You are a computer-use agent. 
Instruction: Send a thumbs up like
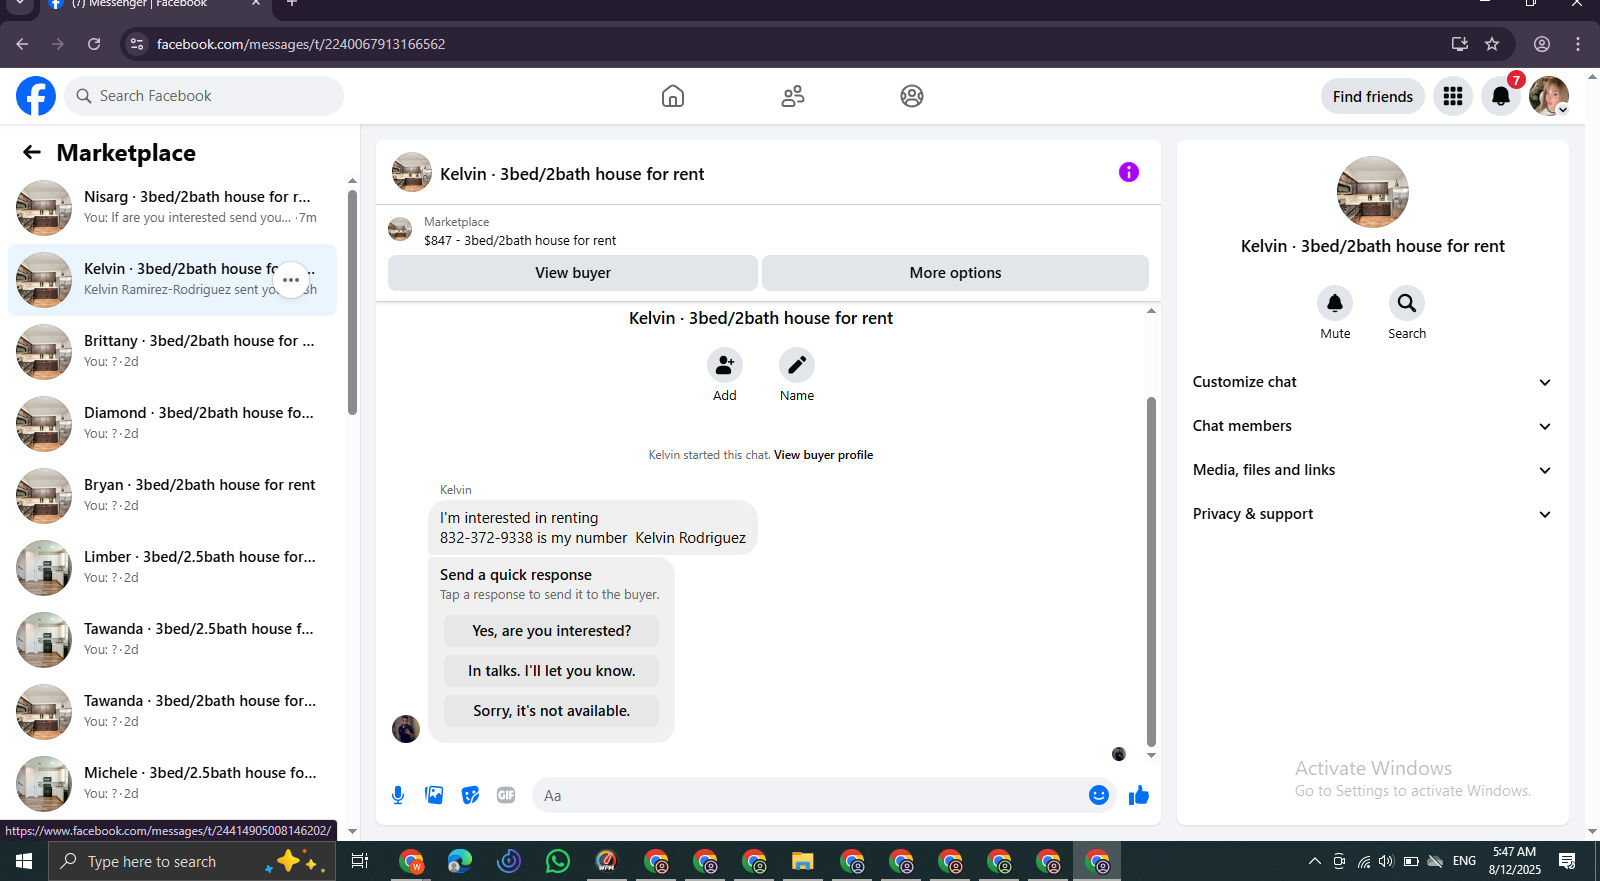(x=1139, y=795)
